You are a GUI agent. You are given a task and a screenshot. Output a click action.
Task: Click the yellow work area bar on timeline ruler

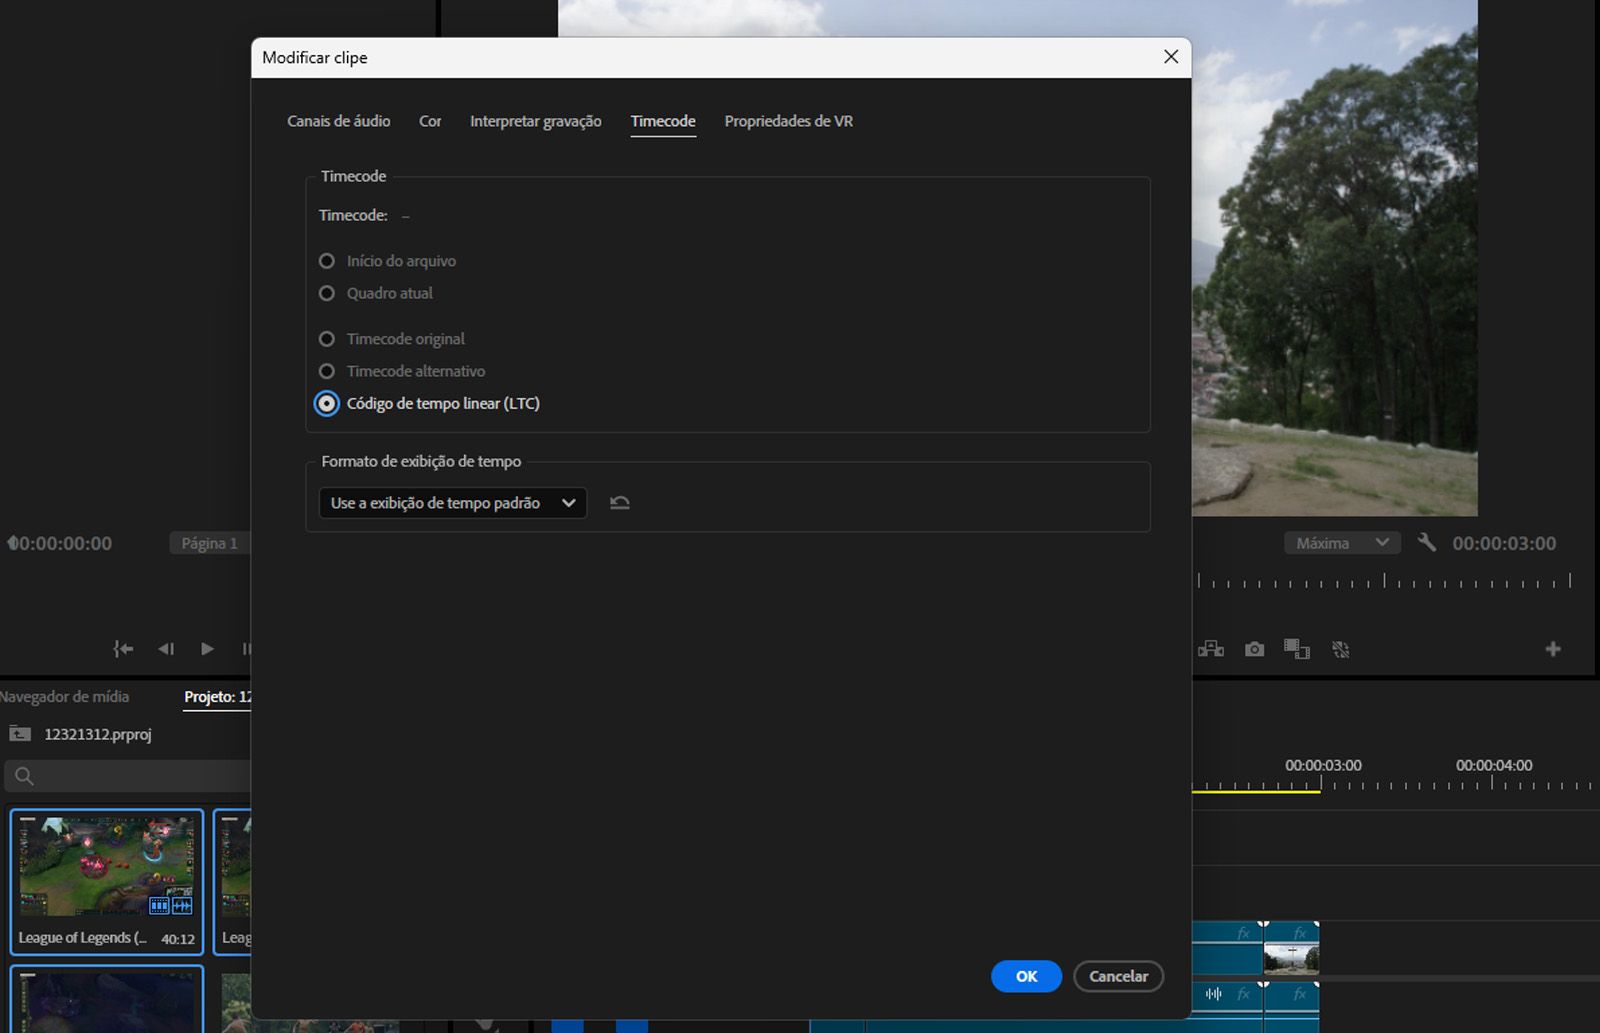click(1255, 789)
